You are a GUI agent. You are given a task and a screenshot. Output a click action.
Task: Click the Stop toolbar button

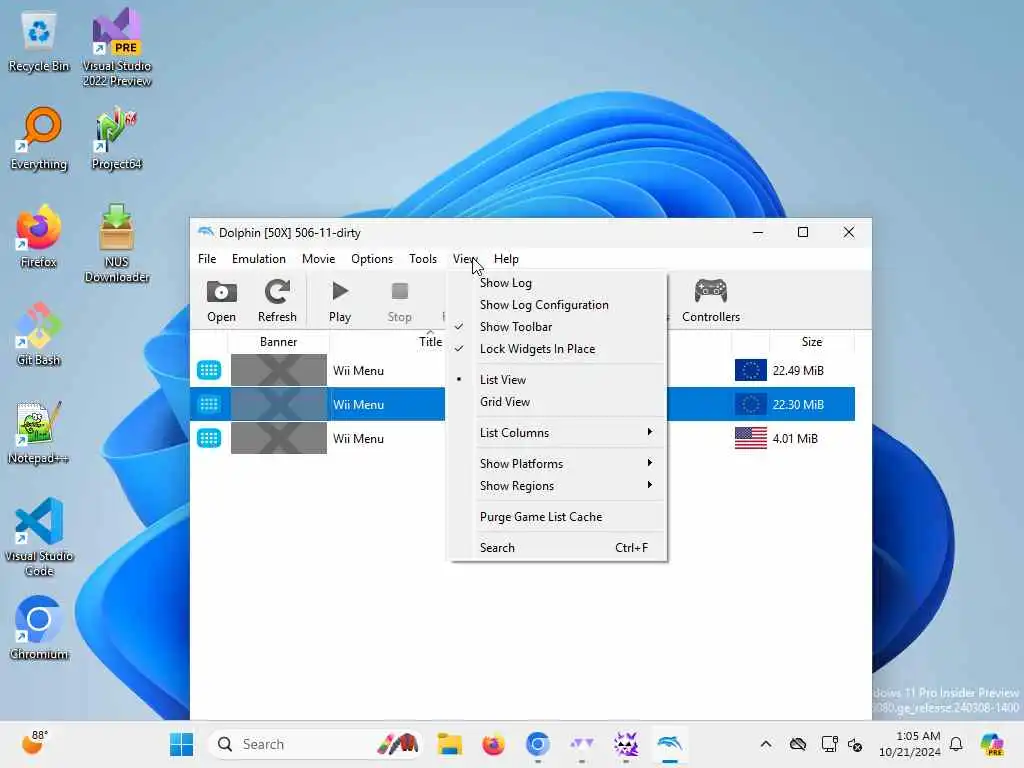(400, 301)
